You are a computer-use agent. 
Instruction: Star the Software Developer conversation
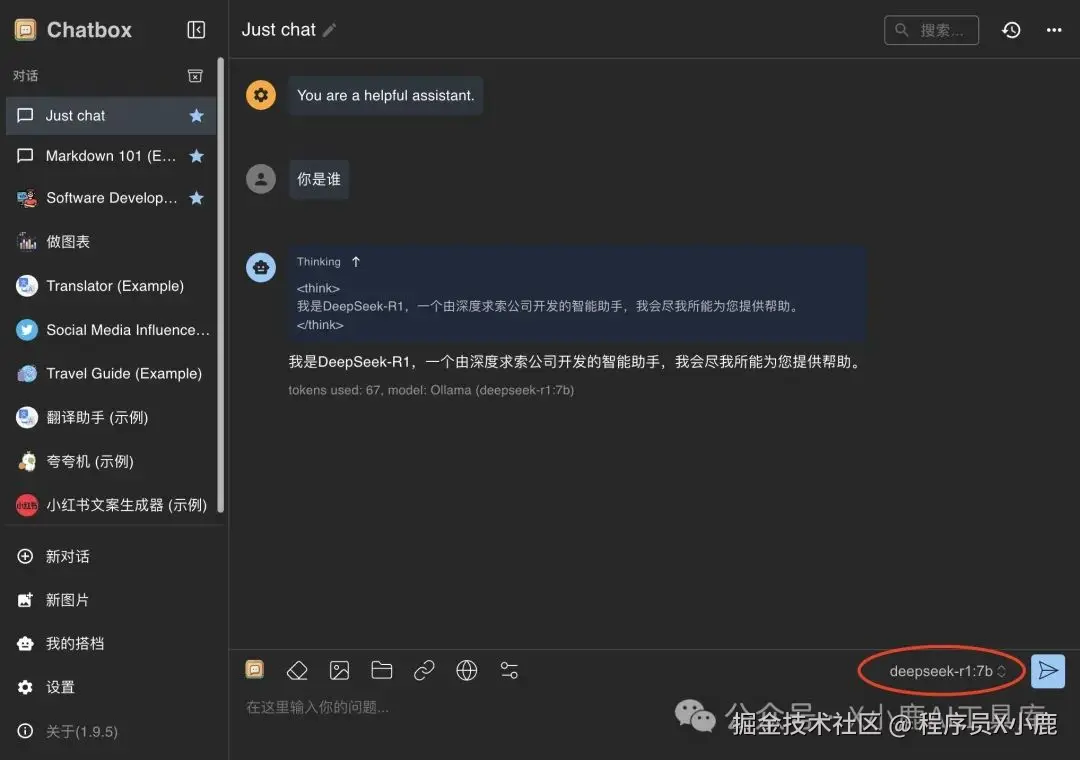point(196,197)
